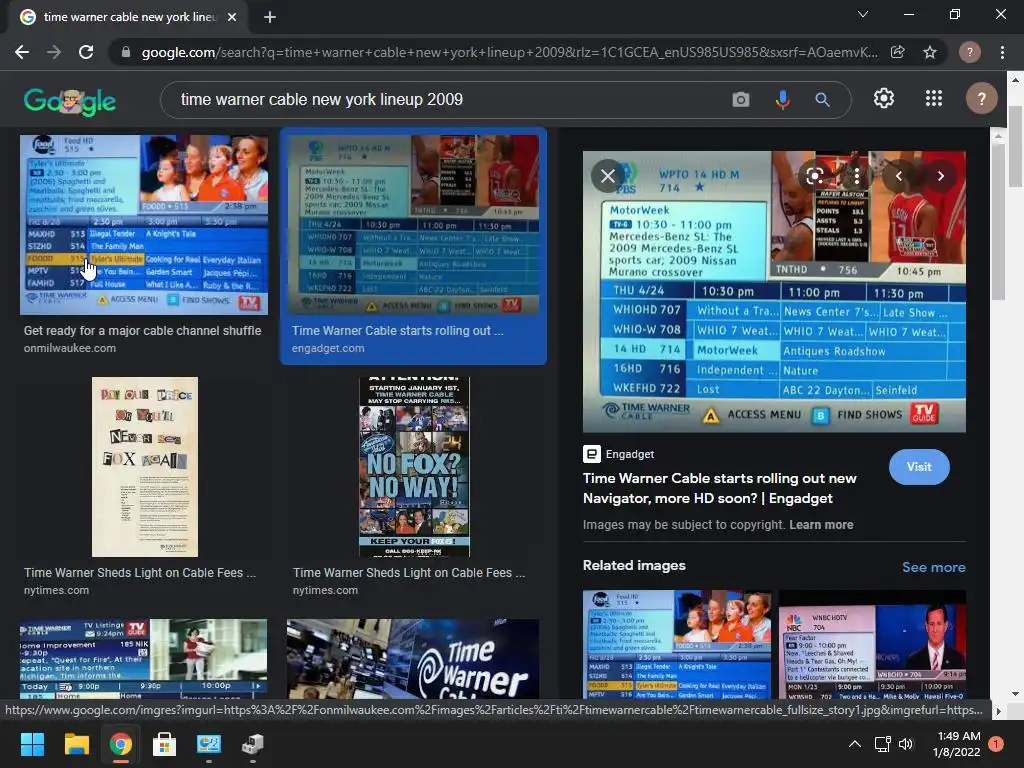Reload the current page

click(86, 52)
